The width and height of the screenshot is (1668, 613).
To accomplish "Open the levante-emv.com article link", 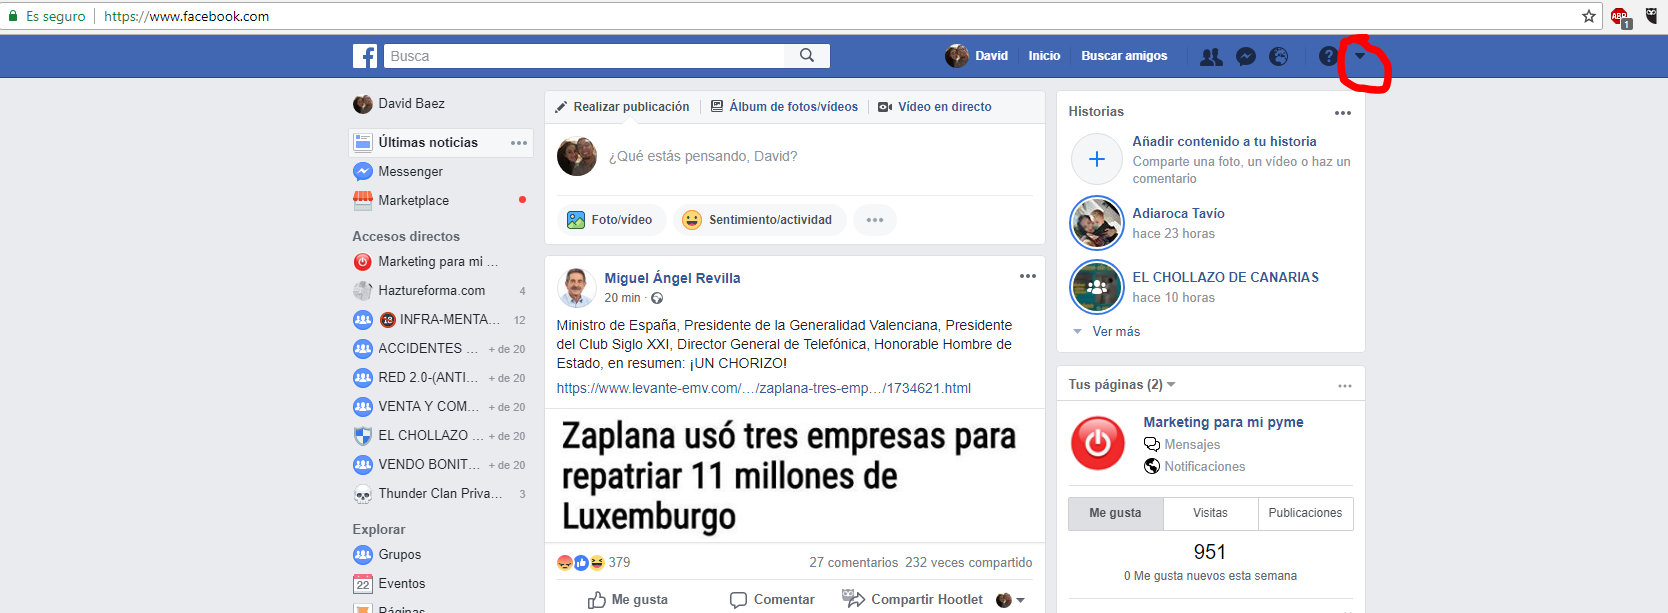I will click(x=764, y=388).
